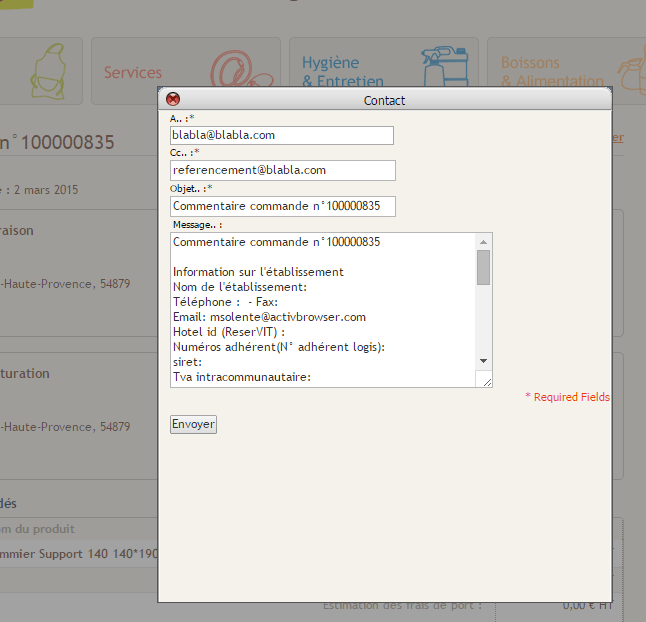646x622 pixels.
Task: Click the message scrollbar up arrow
Action: [483, 242]
